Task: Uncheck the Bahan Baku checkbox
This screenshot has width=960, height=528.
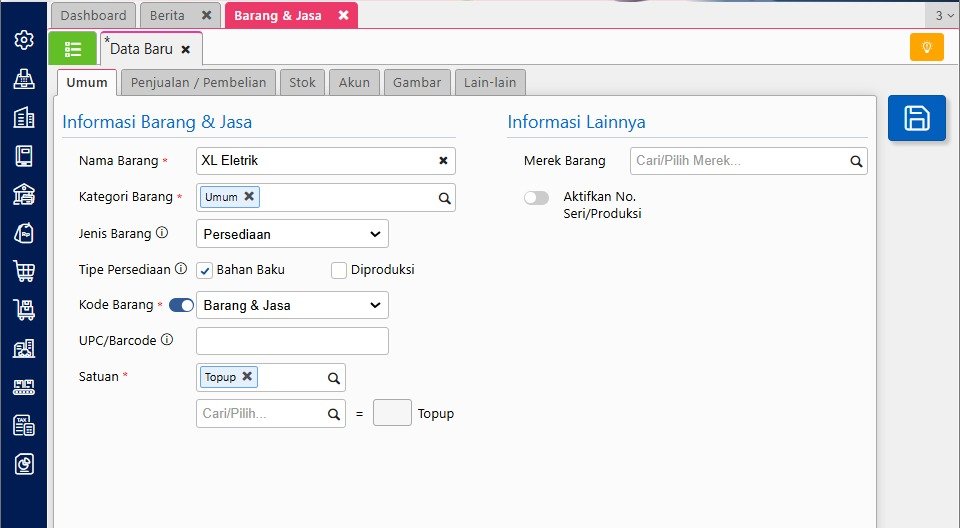Action: coord(205,270)
